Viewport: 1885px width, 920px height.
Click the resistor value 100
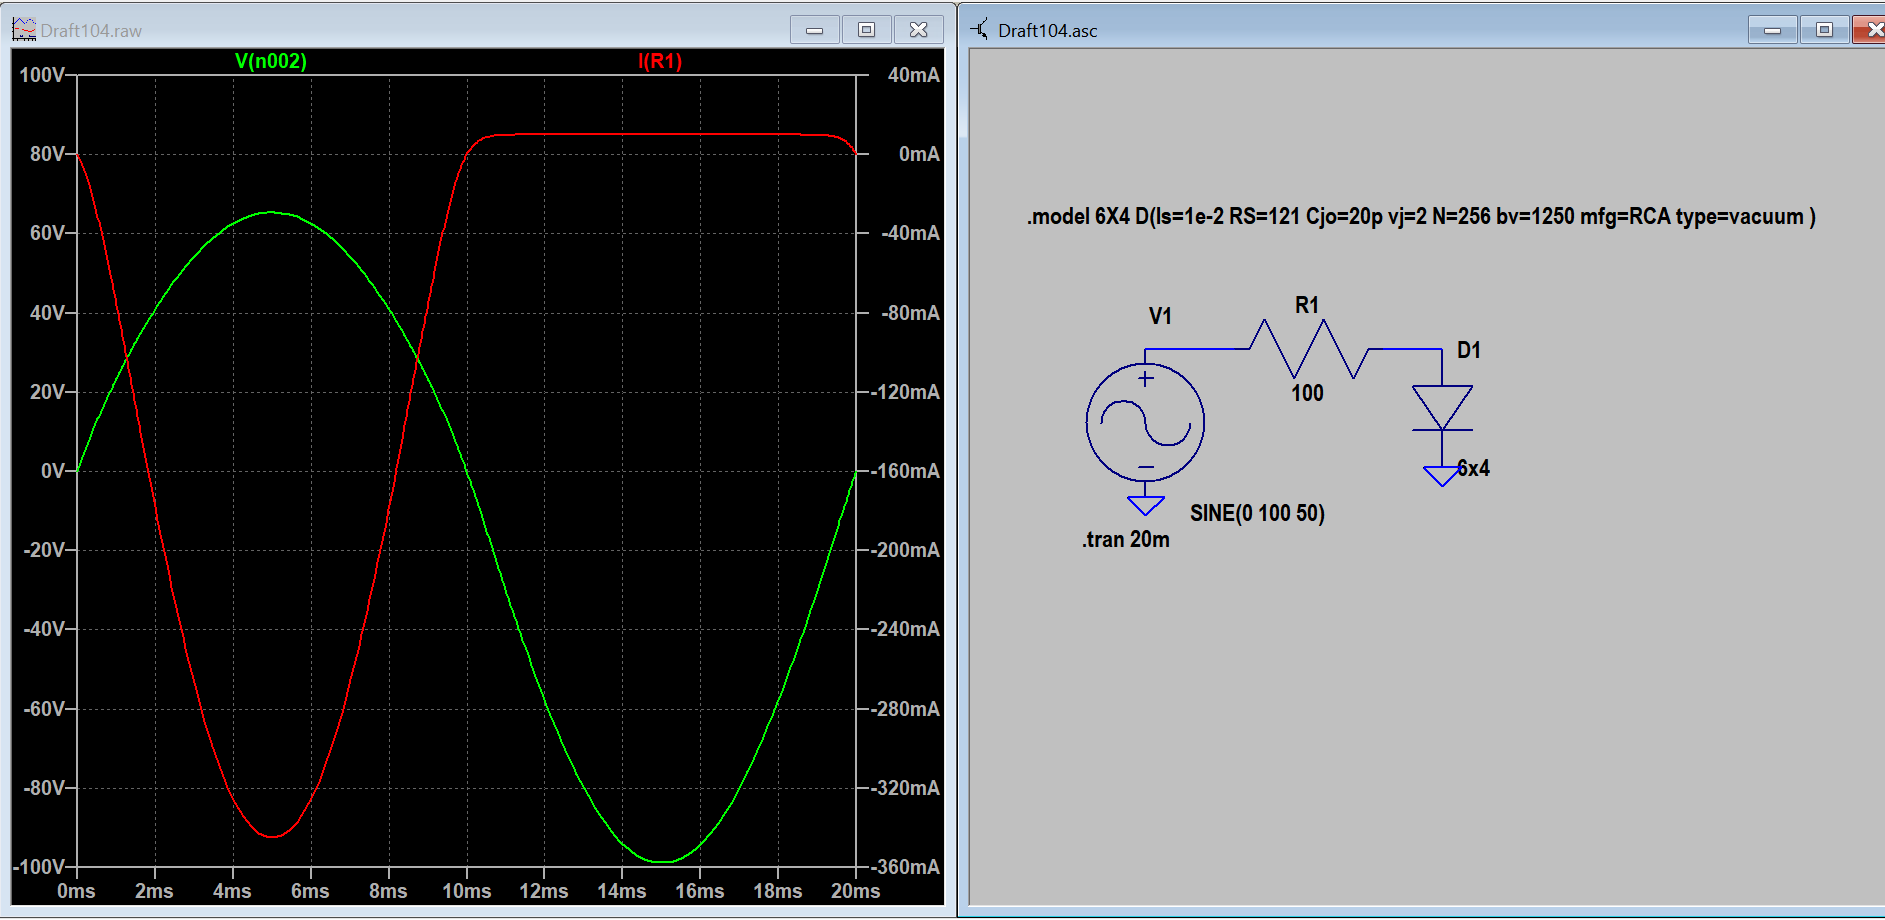pyautogui.click(x=1307, y=393)
